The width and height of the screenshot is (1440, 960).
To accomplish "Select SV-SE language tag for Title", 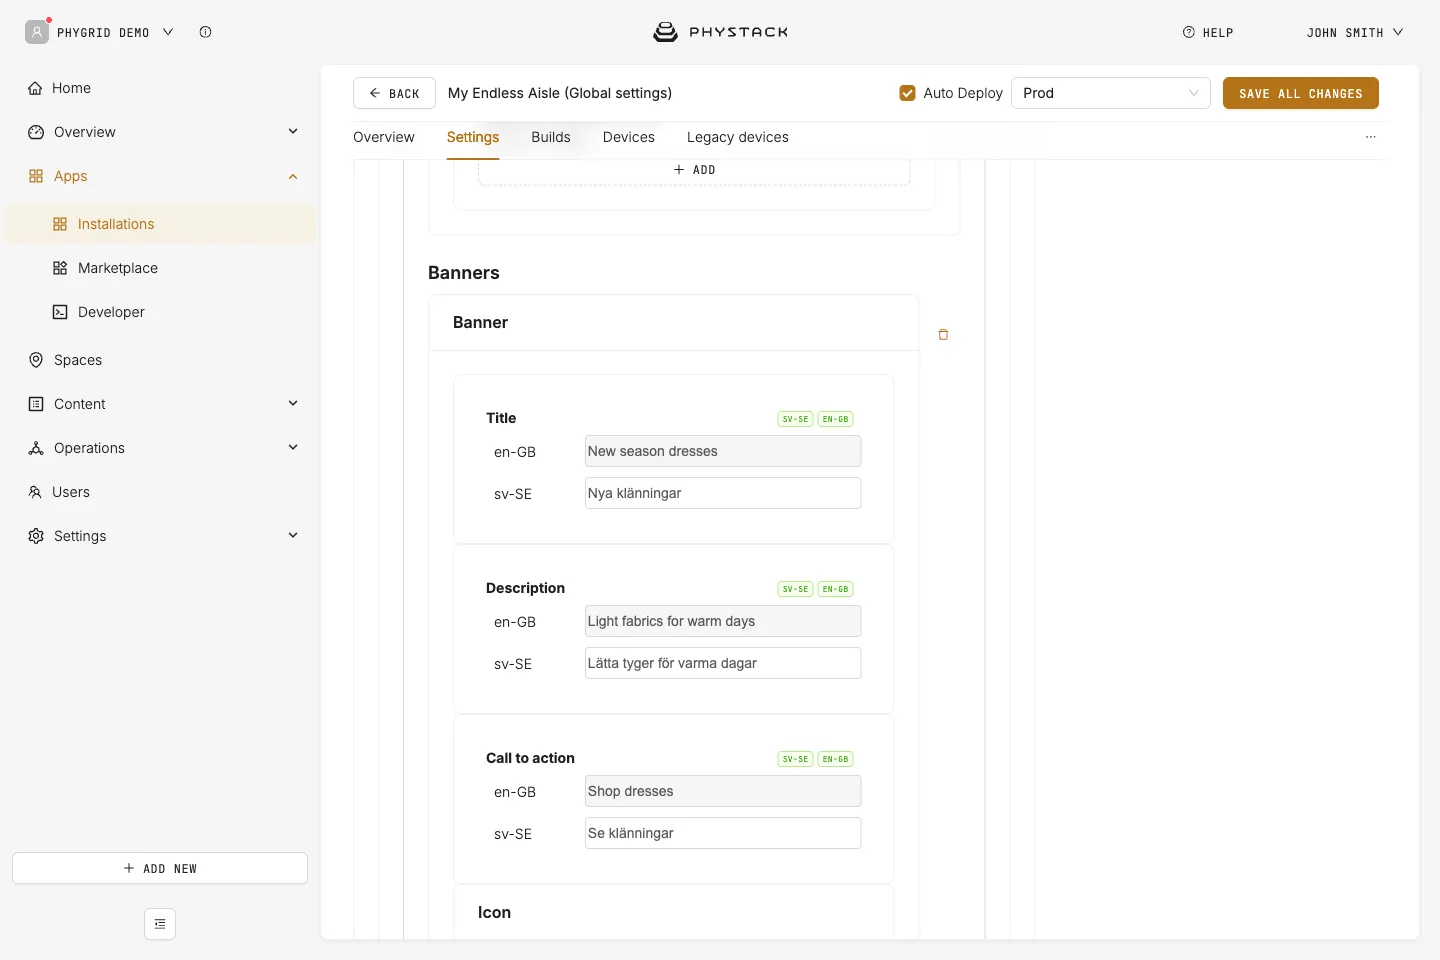I will [796, 419].
